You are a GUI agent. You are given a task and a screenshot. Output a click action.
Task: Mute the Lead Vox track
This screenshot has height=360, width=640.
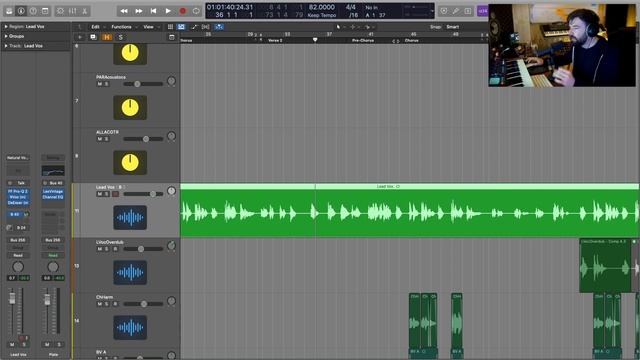100,194
